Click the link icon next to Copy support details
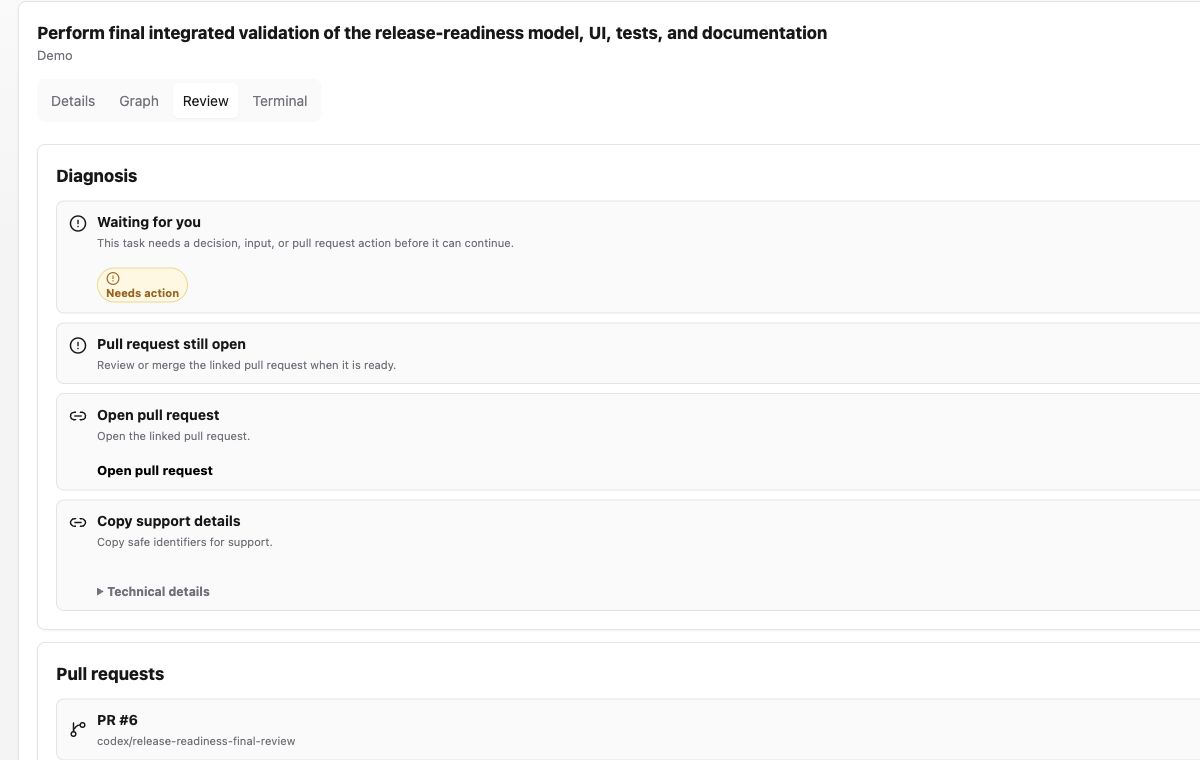The height and width of the screenshot is (760, 1200). (78, 522)
